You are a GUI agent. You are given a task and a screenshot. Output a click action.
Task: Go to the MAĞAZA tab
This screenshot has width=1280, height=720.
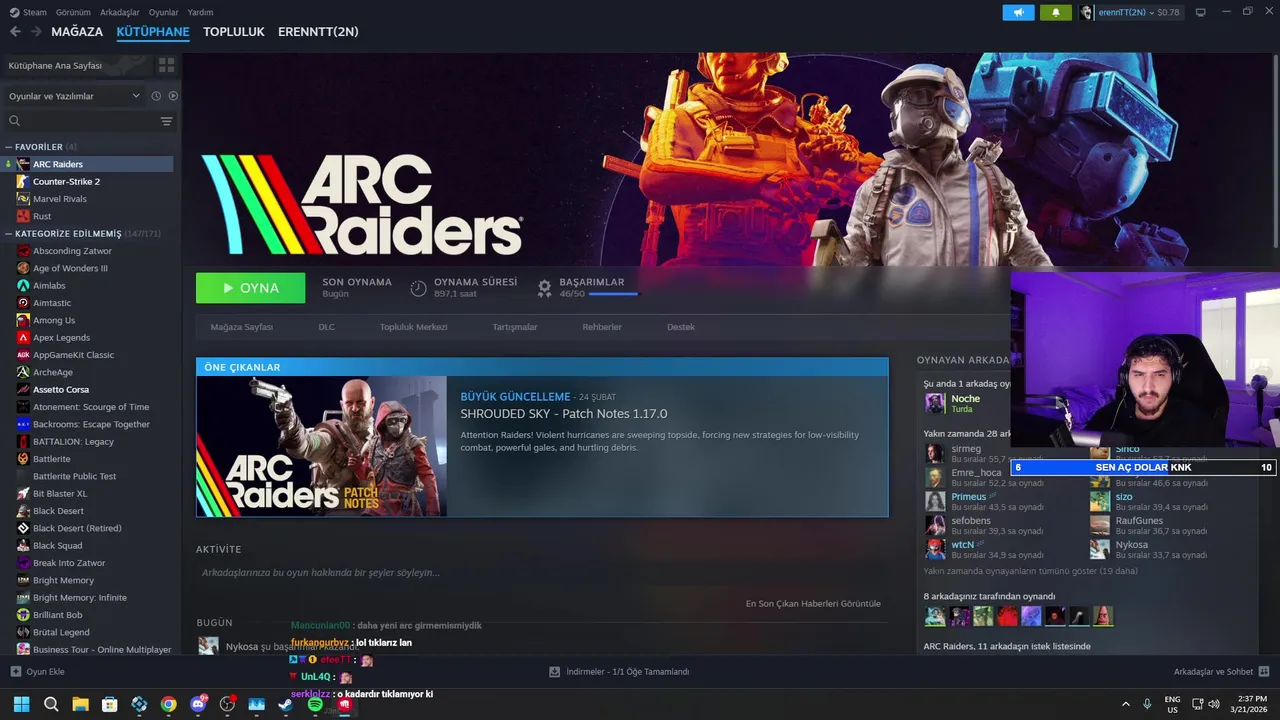[77, 32]
